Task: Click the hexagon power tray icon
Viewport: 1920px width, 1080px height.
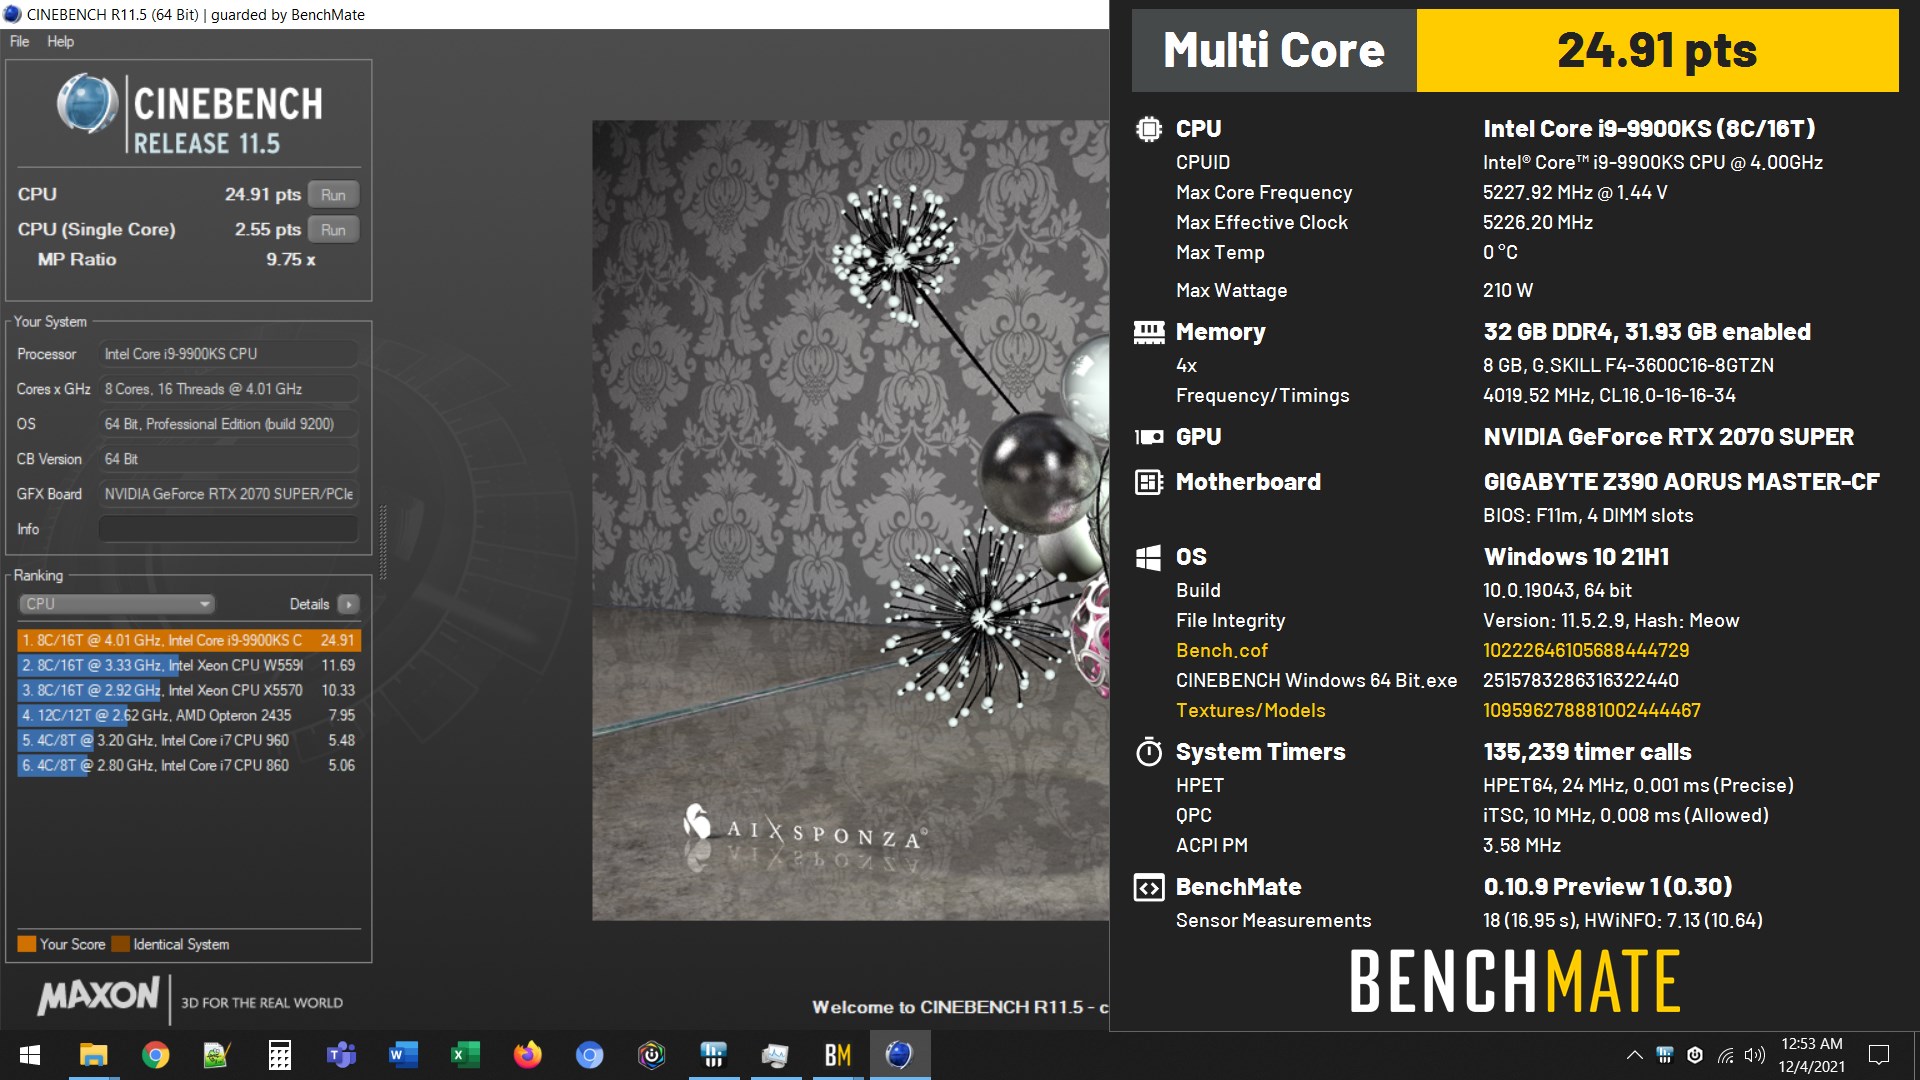Action: 1695,1055
